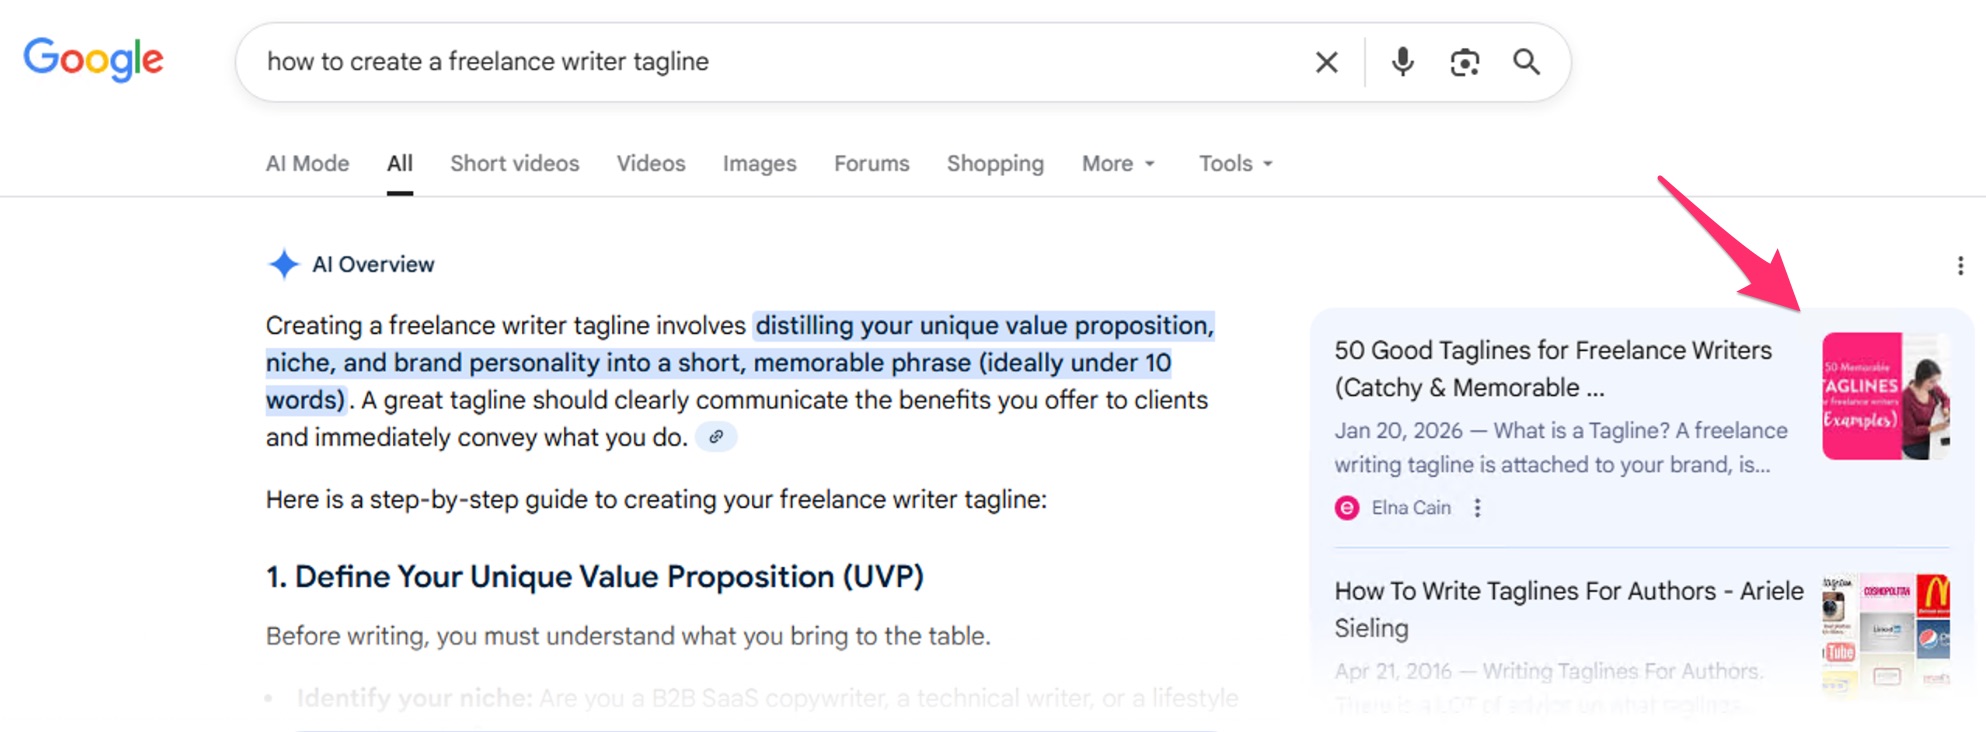Open the source link chip icon

click(716, 437)
